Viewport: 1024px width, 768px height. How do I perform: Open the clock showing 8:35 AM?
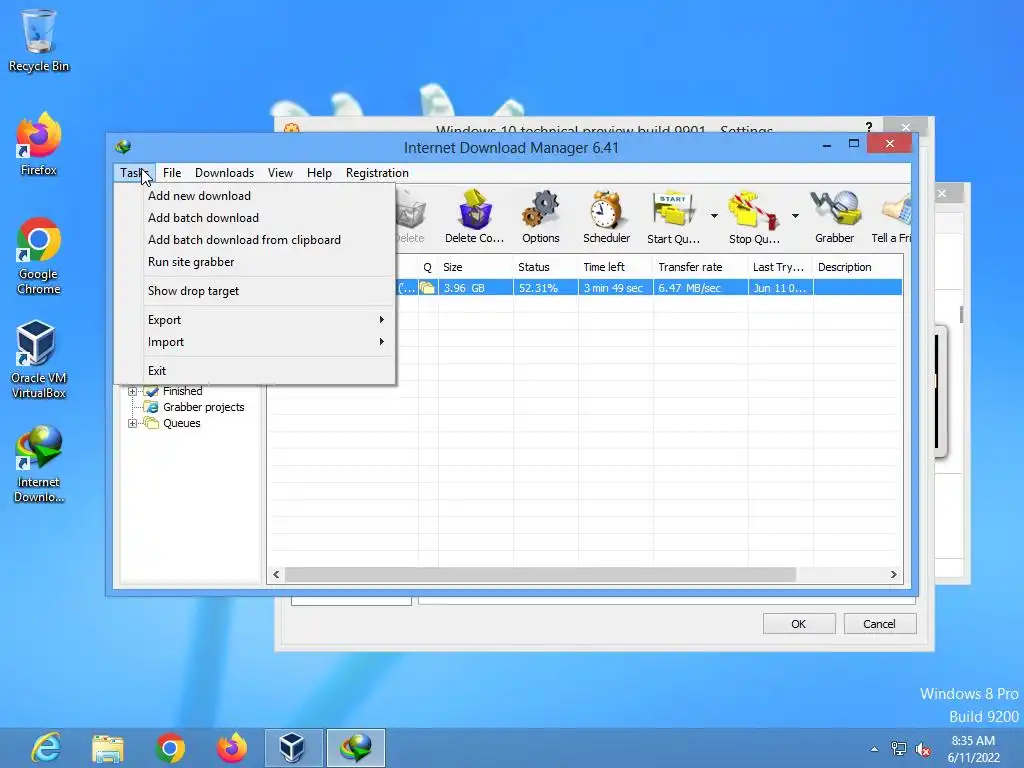point(973,749)
